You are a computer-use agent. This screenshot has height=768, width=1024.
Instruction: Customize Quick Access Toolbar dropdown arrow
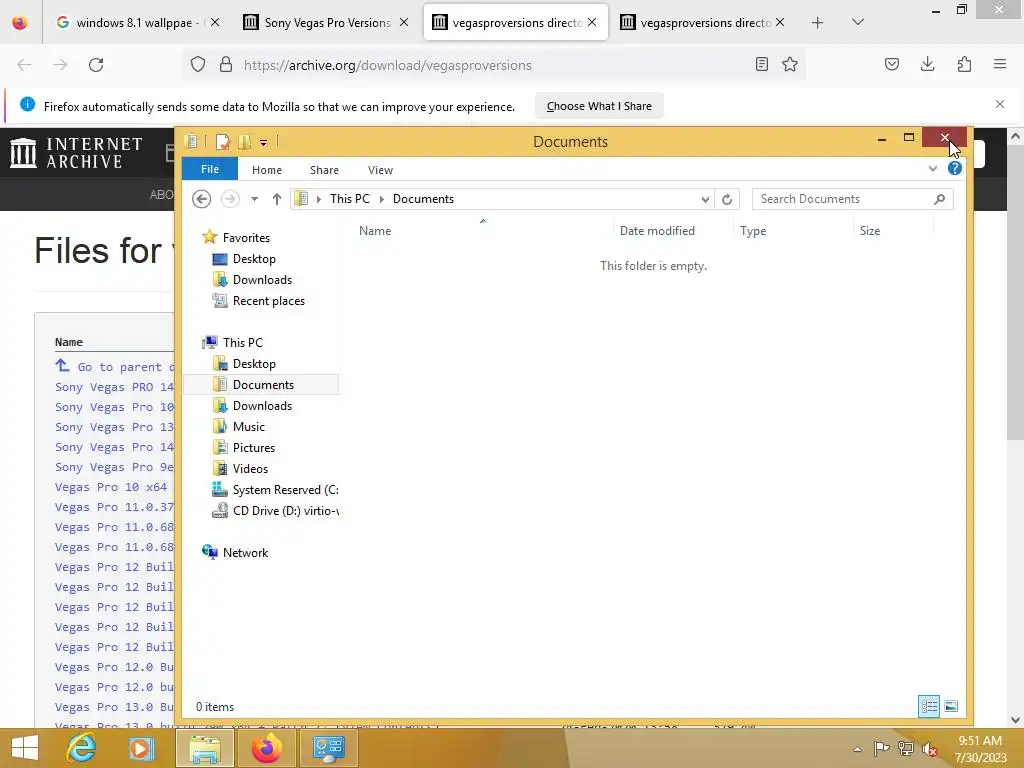pyautogui.click(x=263, y=142)
